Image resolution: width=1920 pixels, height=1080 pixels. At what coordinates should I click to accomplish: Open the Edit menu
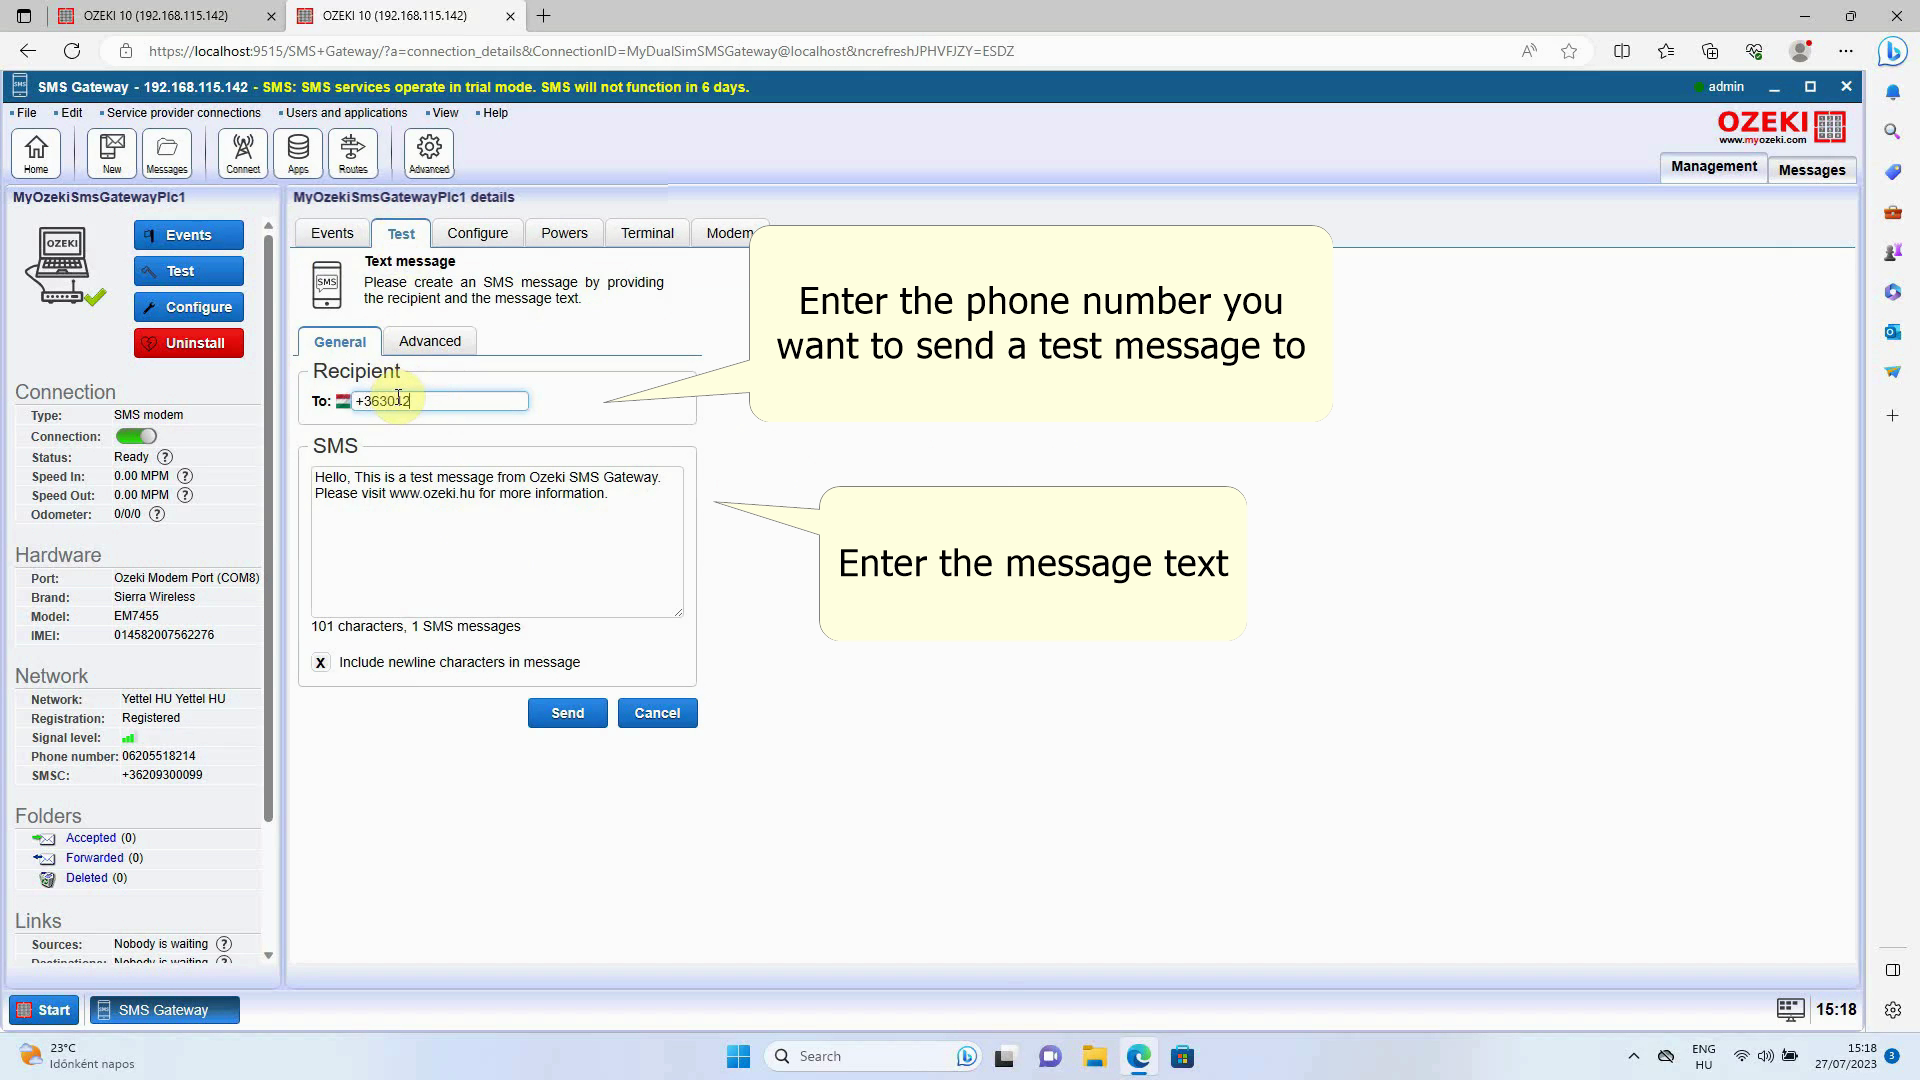(71, 113)
